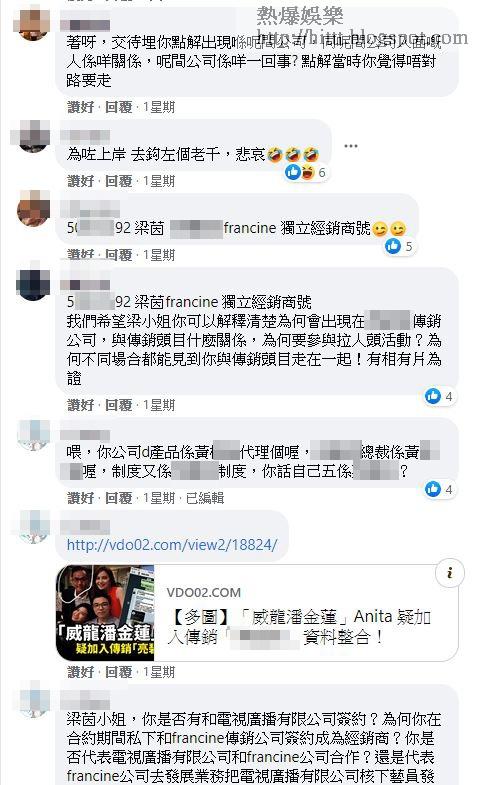This screenshot has height=785, width=483.
Task: Click the top commenter's profile avatar
Action: [x=33, y=23]
